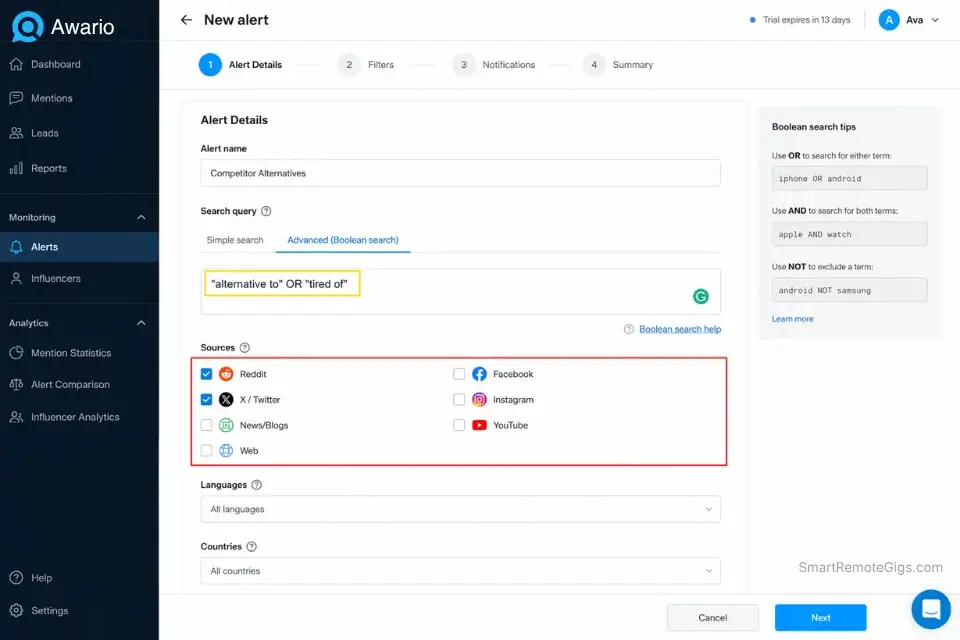
Task: Open the chat support bubble
Action: 930,608
